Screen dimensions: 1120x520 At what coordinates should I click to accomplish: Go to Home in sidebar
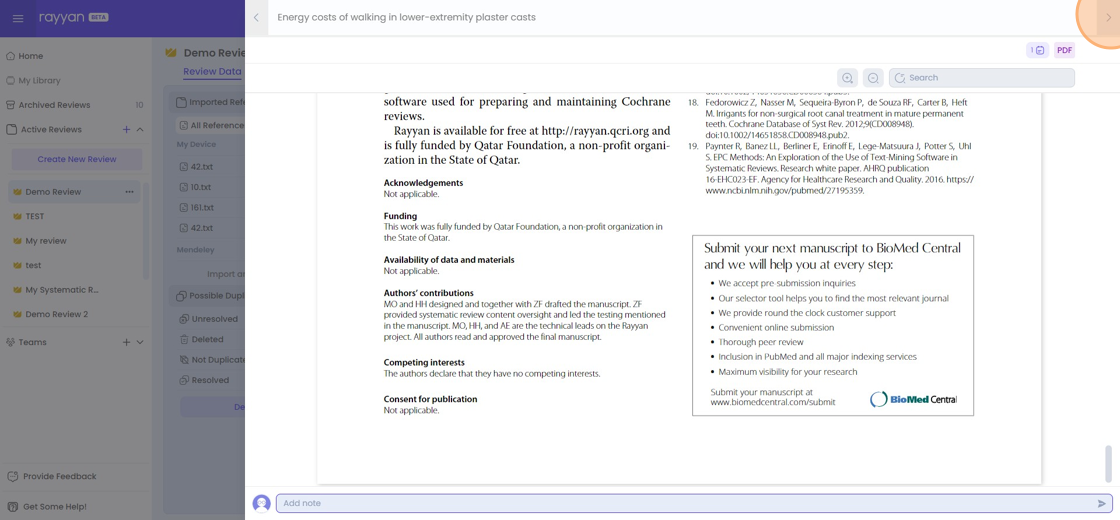tap(31, 56)
